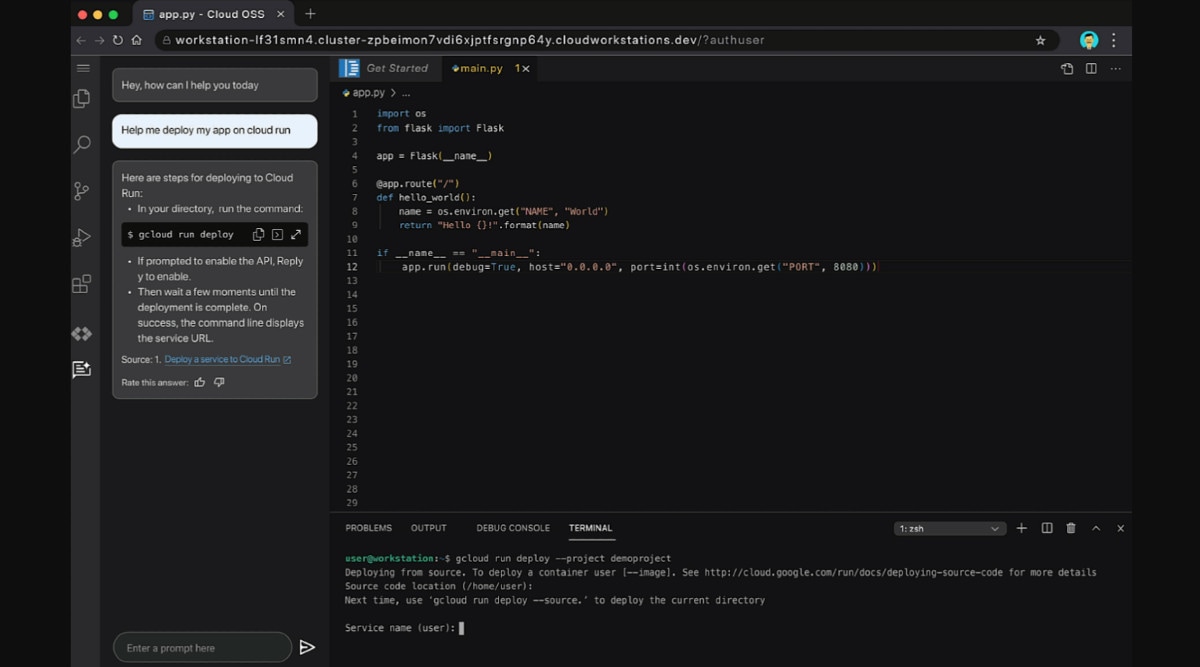Rate the answer with thumbs down
The height and width of the screenshot is (667, 1200).
point(218,381)
